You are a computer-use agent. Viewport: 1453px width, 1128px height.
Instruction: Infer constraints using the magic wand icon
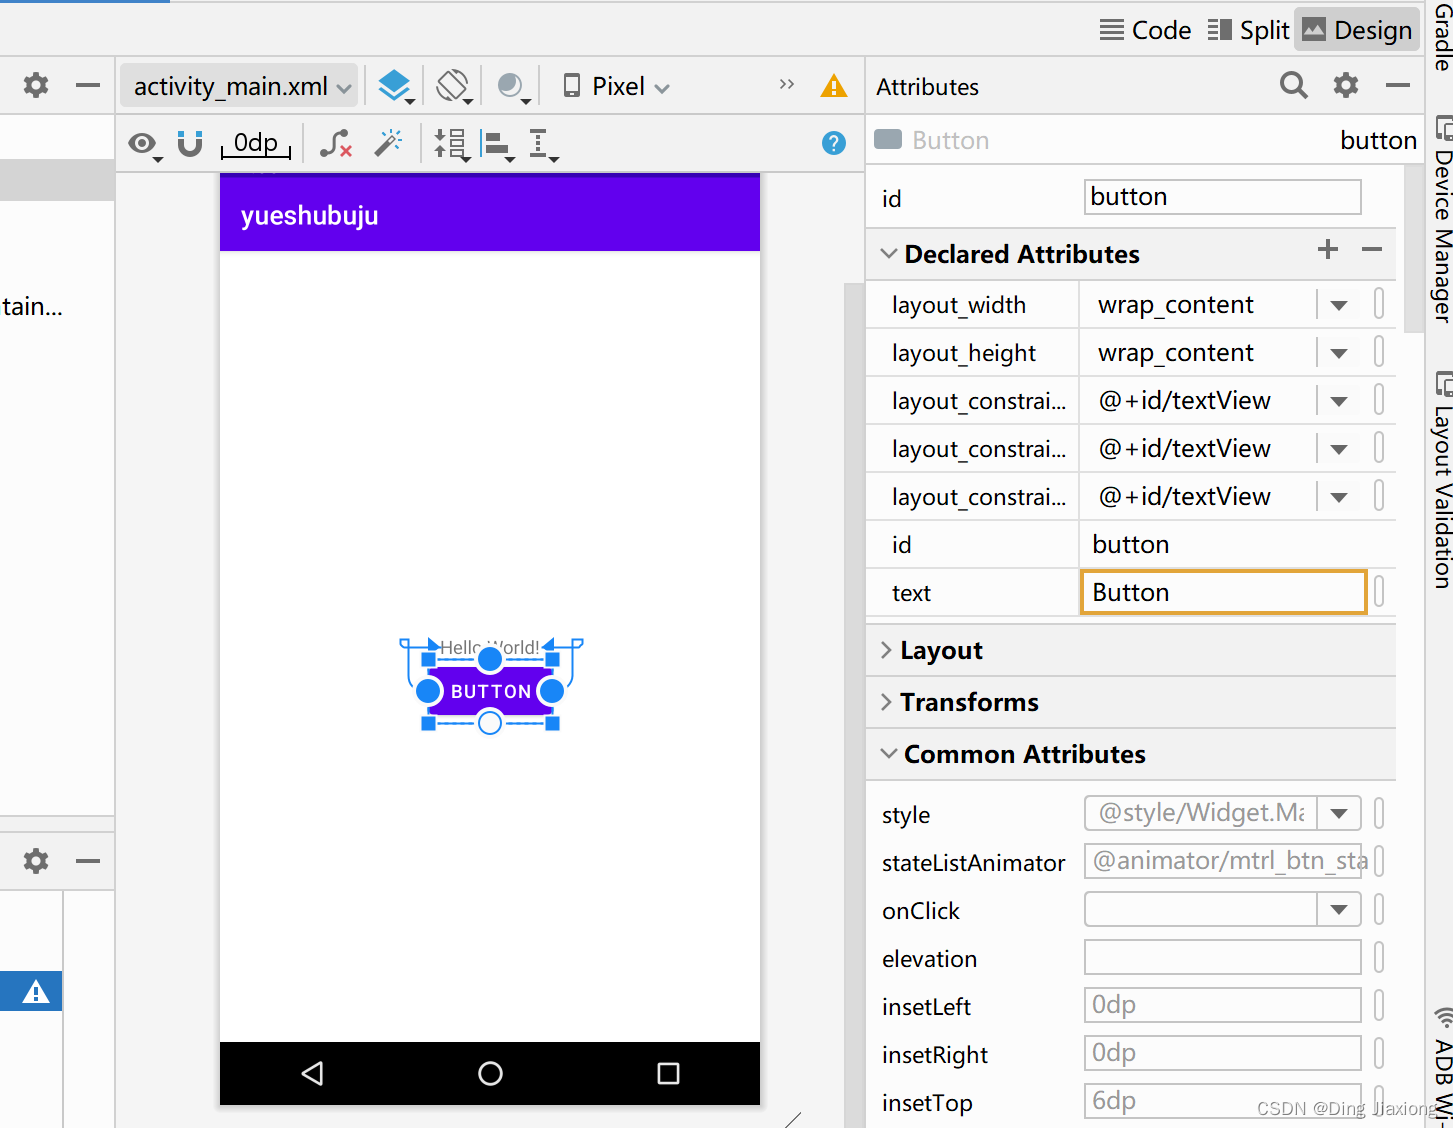pos(388,143)
